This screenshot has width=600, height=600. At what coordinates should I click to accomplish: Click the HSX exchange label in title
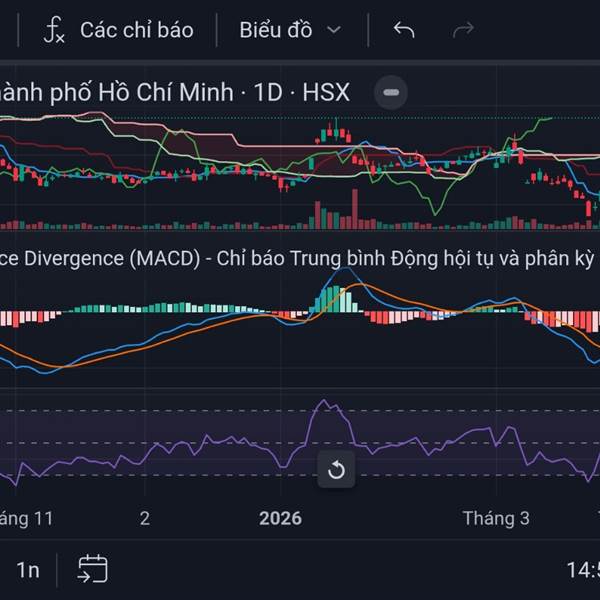pos(326,93)
